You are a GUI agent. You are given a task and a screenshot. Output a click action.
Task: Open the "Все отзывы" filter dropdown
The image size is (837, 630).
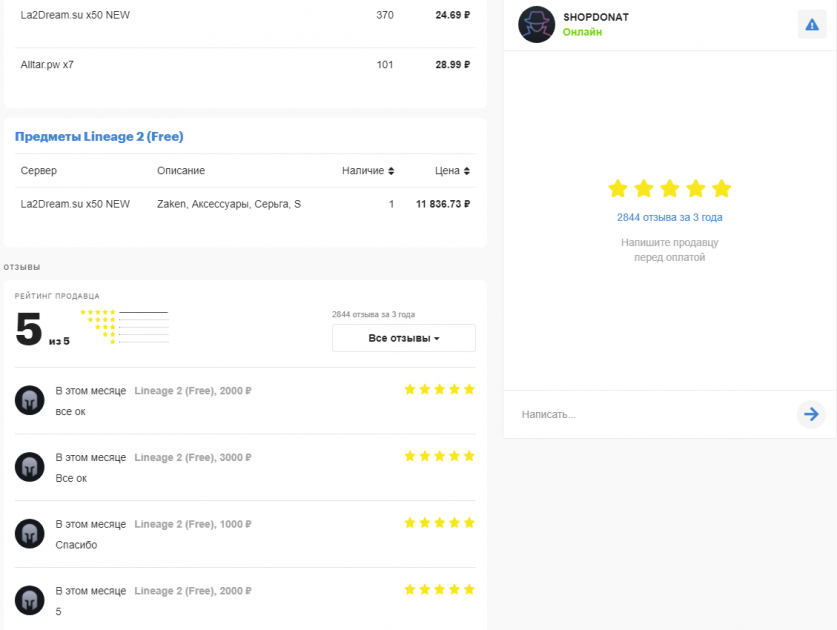click(x=403, y=338)
